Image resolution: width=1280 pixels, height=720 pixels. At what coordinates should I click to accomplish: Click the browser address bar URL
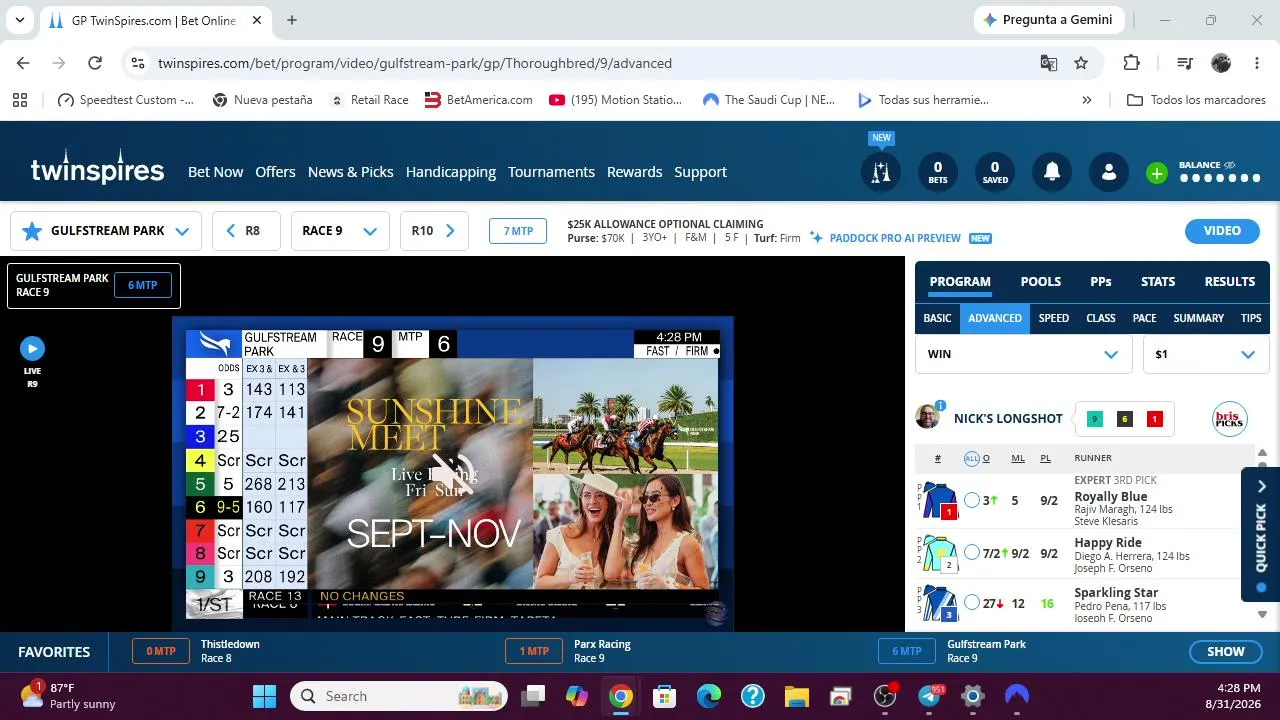pyautogui.click(x=415, y=63)
